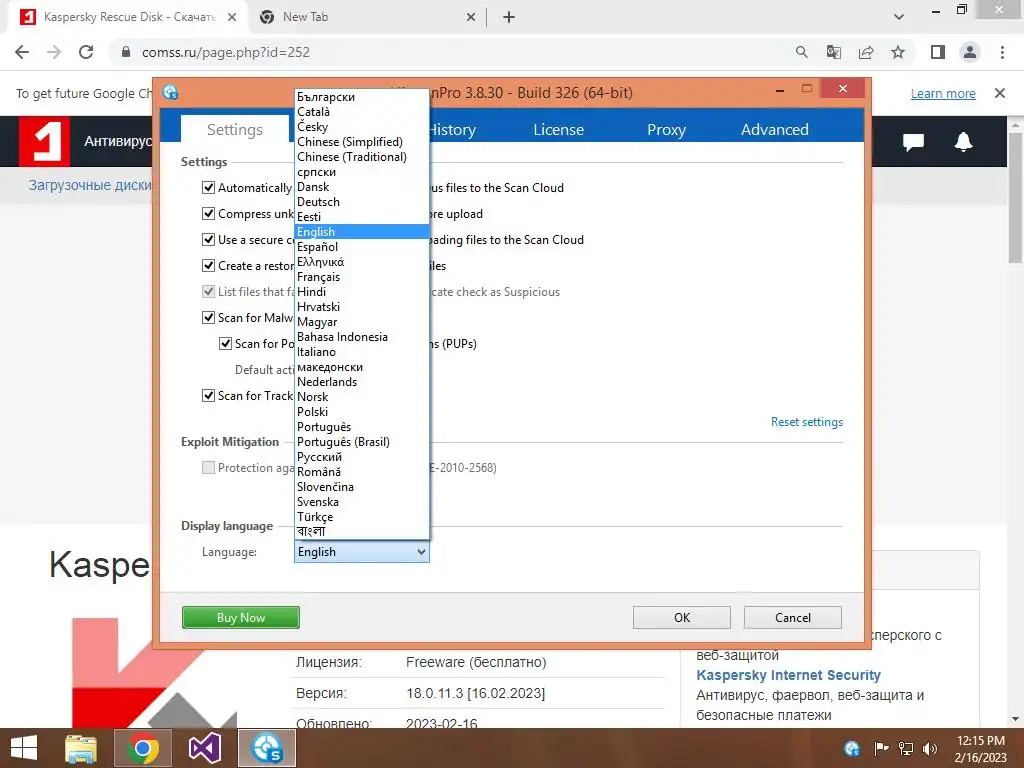Close the Kaspersky Rescue Disk tab
Screen dimensions: 1024x768
coord(232,18)
